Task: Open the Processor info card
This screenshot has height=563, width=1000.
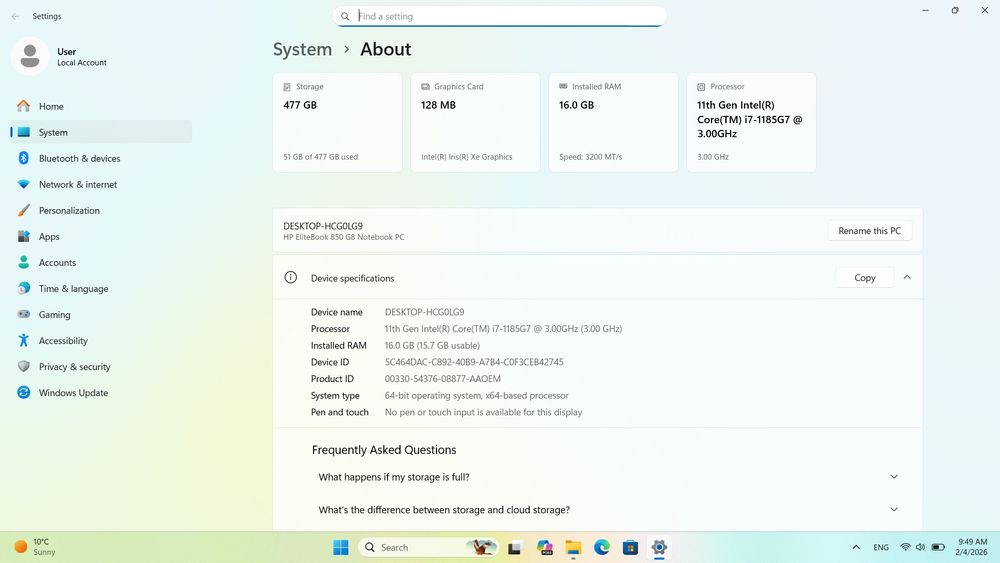Action: (751, 122)
